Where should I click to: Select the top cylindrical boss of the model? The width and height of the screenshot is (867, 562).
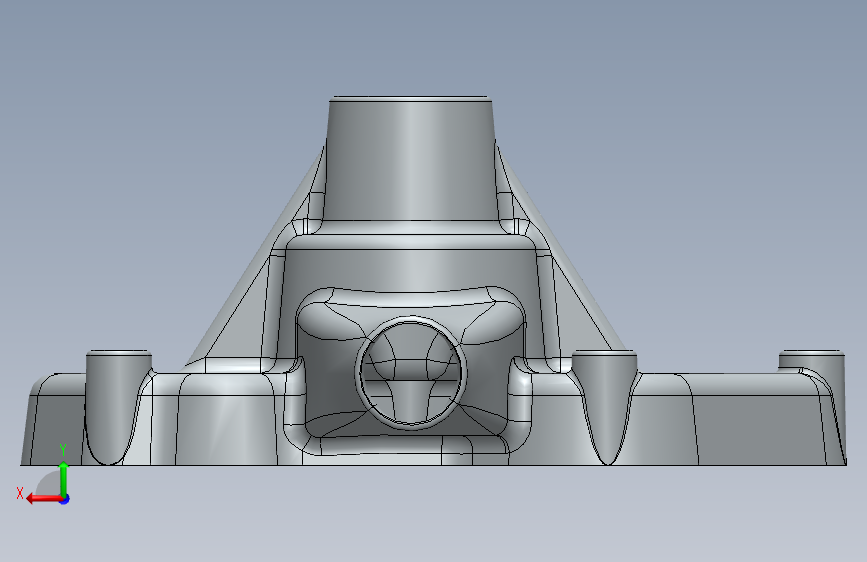(x=410, y=159)
